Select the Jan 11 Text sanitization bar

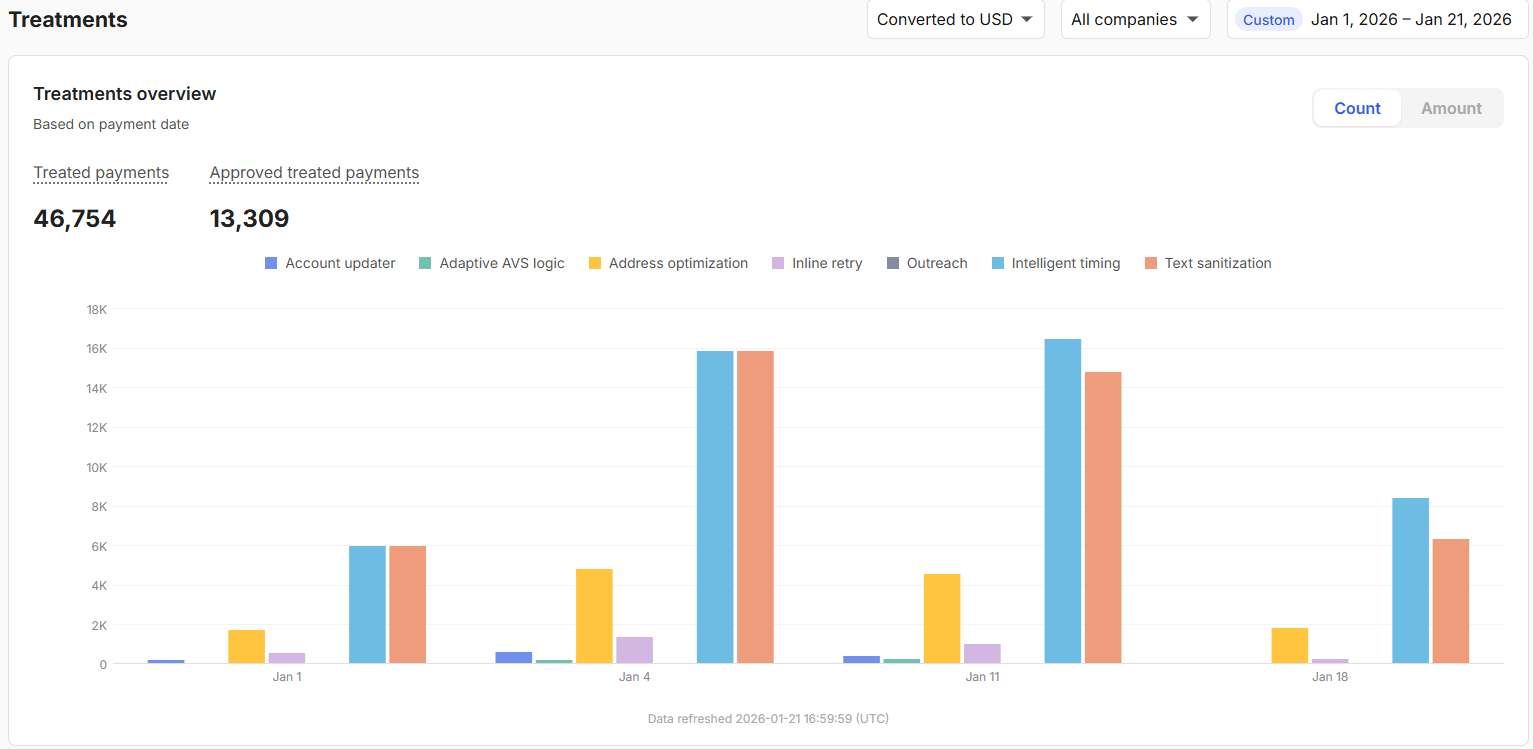point(1103,517)
